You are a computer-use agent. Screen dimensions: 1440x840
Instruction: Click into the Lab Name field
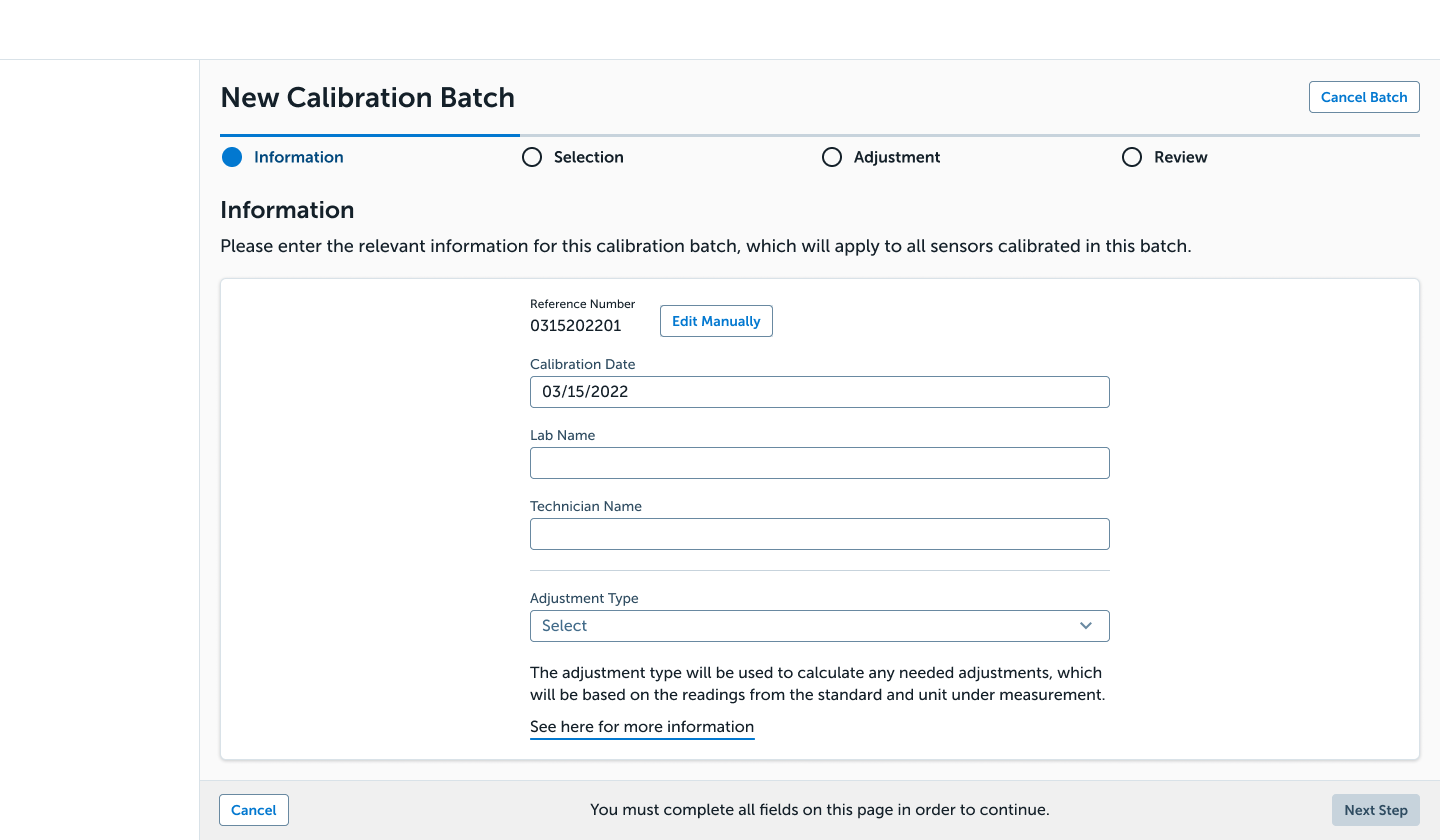tap(820, 463)
